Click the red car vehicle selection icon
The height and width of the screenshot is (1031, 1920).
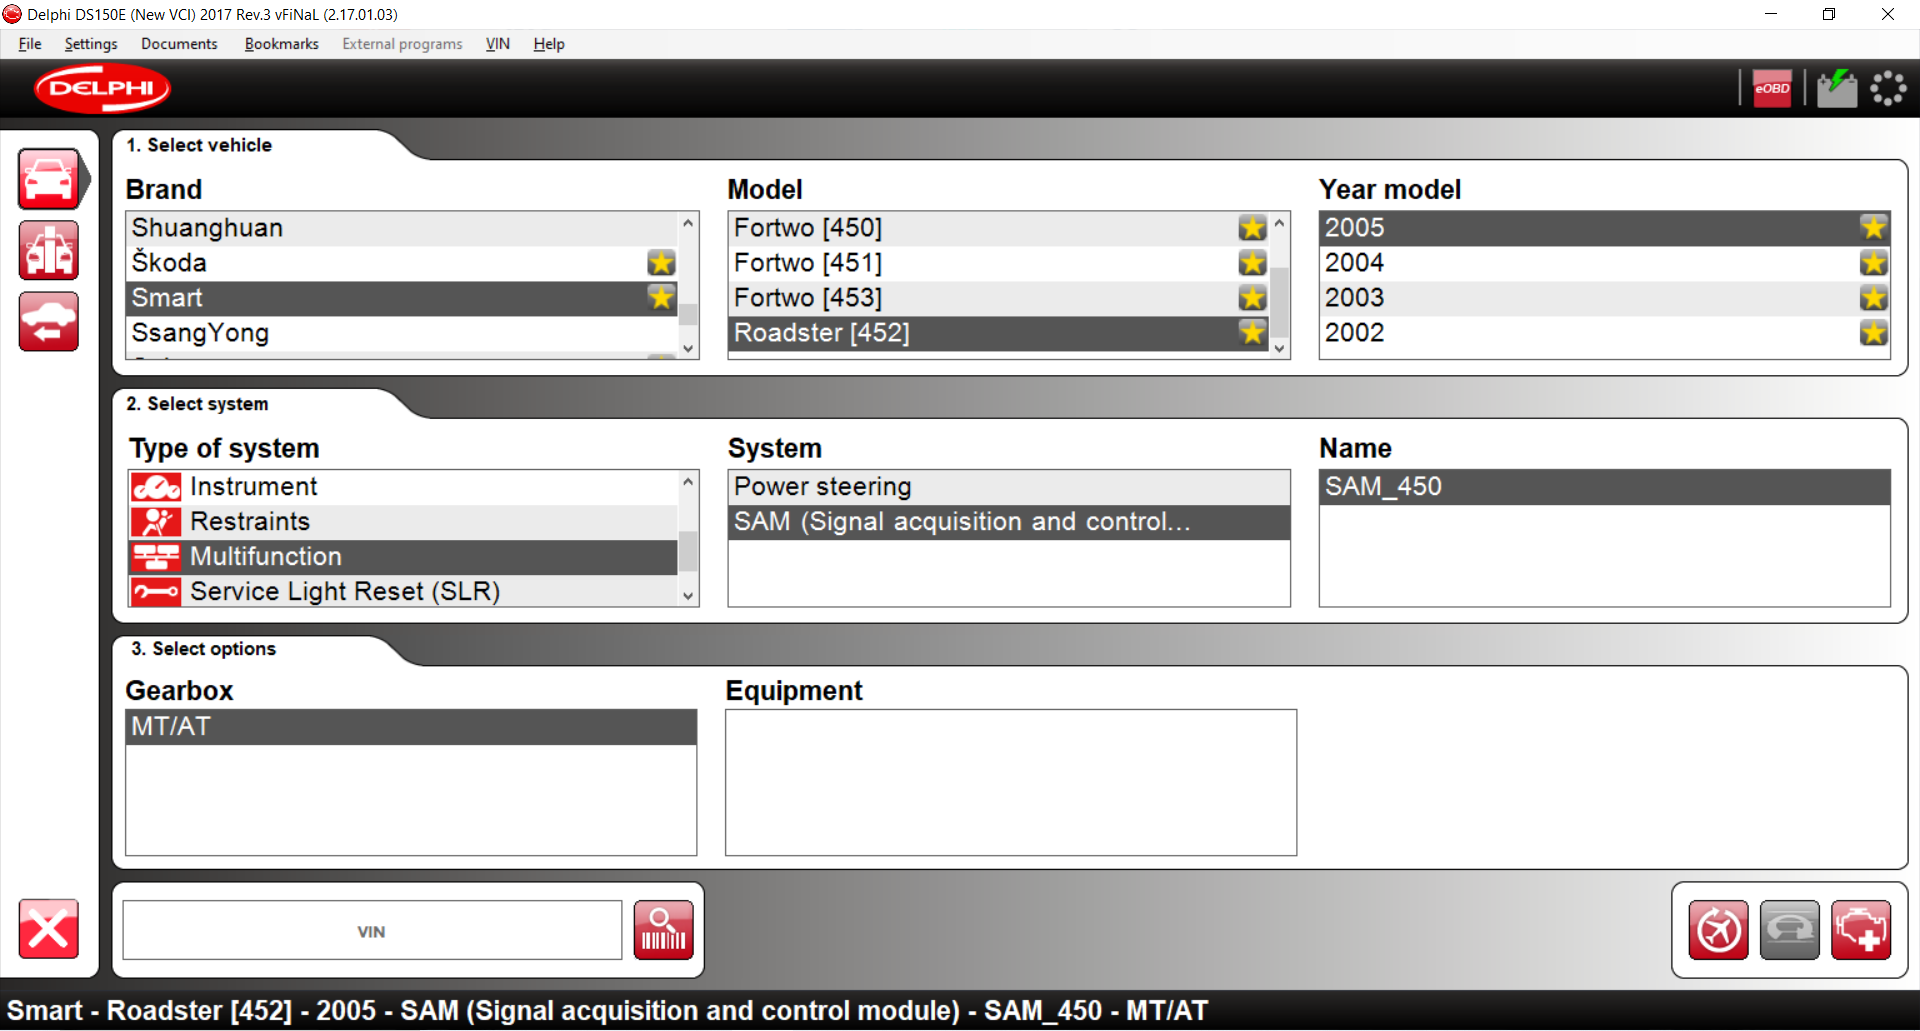pos(48,179)
